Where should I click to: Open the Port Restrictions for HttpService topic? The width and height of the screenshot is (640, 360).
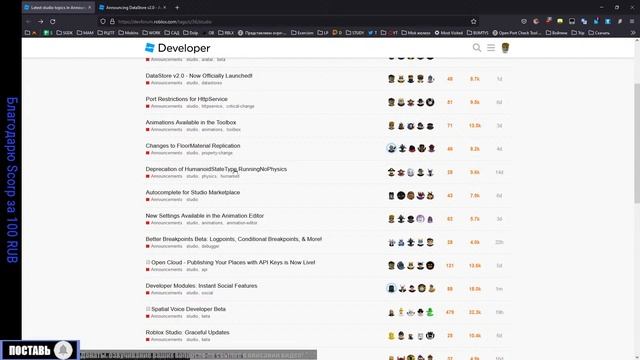pyautogui.click(x=187, y=99)
